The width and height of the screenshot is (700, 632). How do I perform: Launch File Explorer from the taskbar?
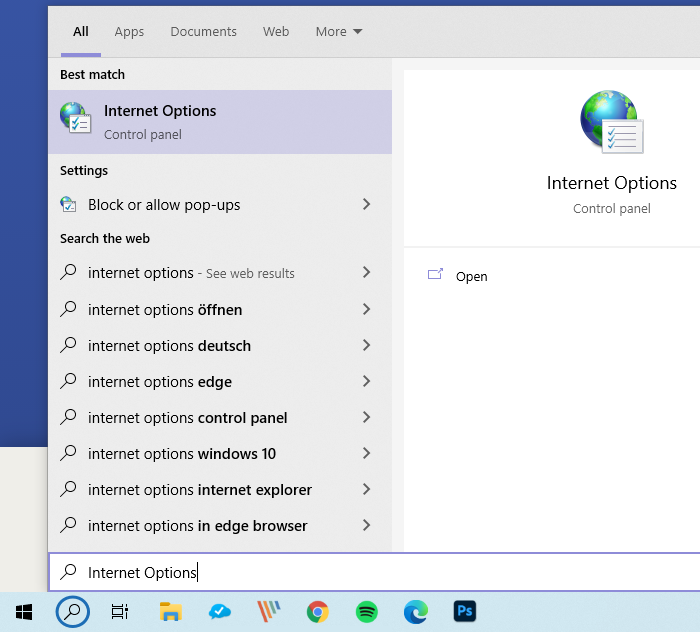(x=171, y=612)
